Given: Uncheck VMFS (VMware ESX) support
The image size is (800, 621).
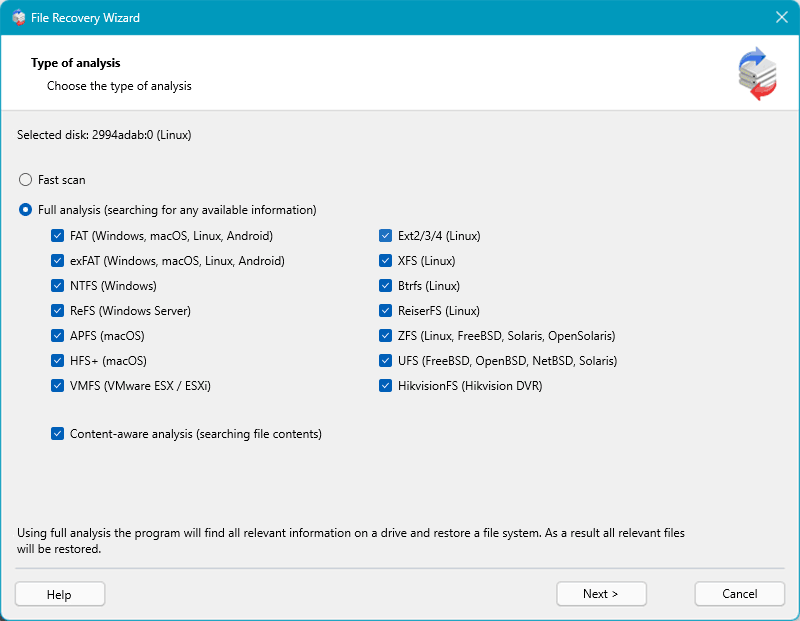Looking at the screenshot, I should pyautogui.click(x=57, y=385).
